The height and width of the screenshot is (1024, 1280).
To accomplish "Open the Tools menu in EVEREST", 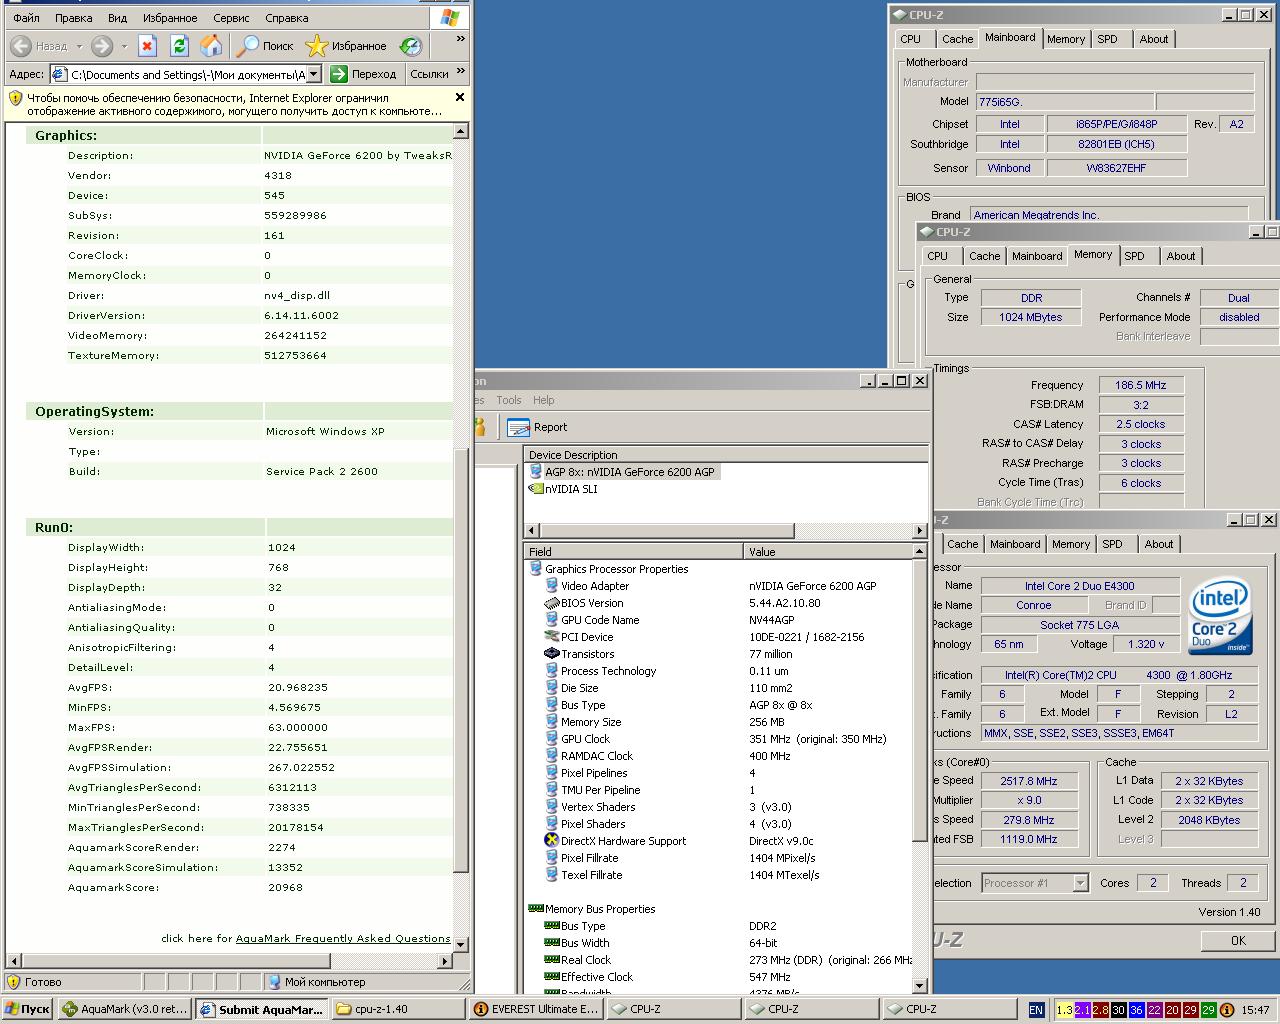I will tap(509, 400).
